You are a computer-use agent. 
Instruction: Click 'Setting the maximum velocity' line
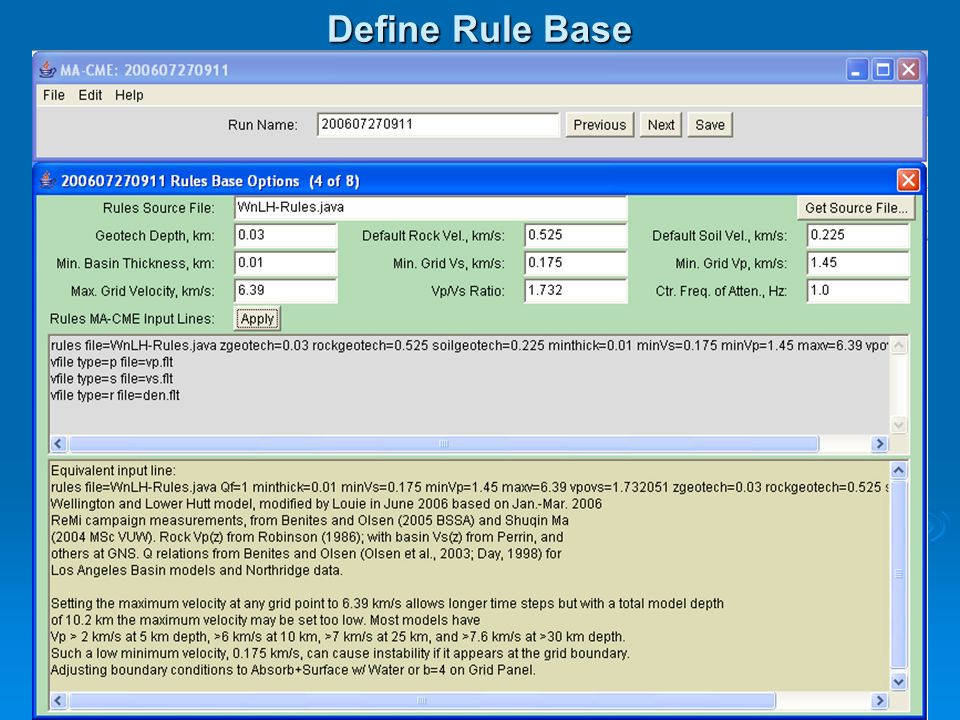pyautogui.click(x=387, y=604)
